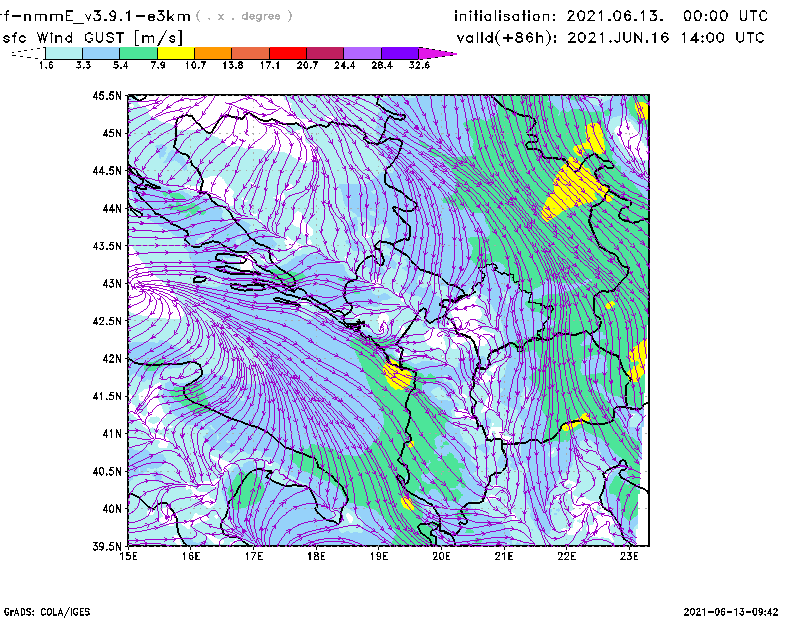Click the light blue 3.3–5.4 legend swatch
800x618 pixels.
tap(101, 53)
